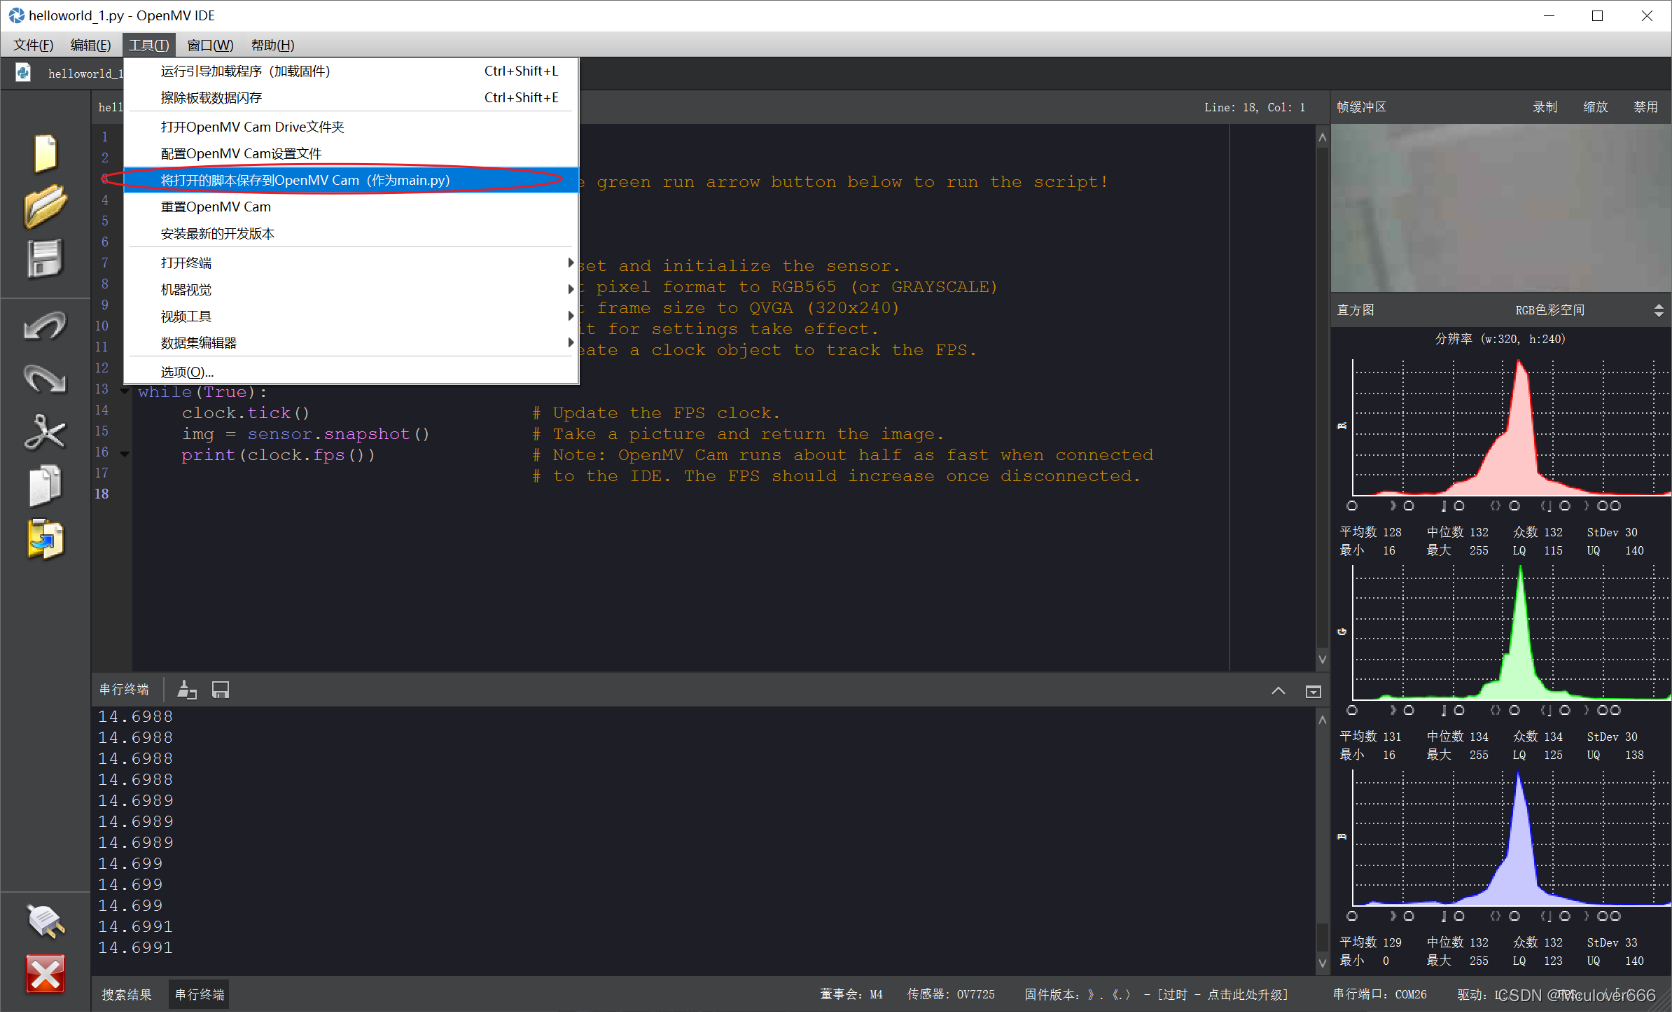Click the 串行端口: COM26 status text
The width and height of the screenshot is (1672, 1012).
pos(1380,994)
